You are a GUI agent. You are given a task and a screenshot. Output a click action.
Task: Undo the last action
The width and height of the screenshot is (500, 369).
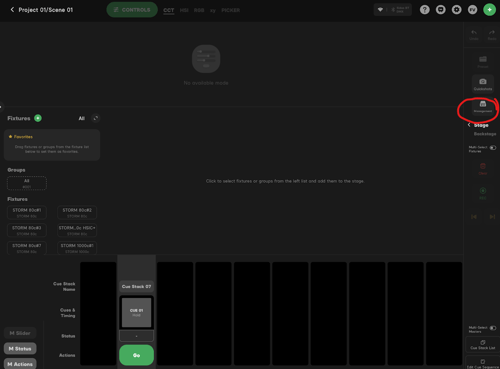(474, 35)
